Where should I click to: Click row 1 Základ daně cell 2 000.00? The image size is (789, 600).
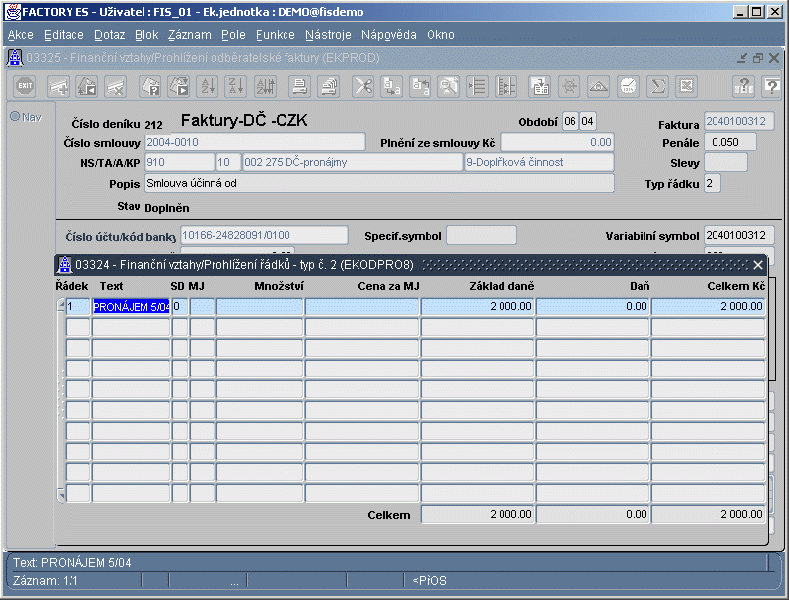pyautogui.click(x=477, y=307)
